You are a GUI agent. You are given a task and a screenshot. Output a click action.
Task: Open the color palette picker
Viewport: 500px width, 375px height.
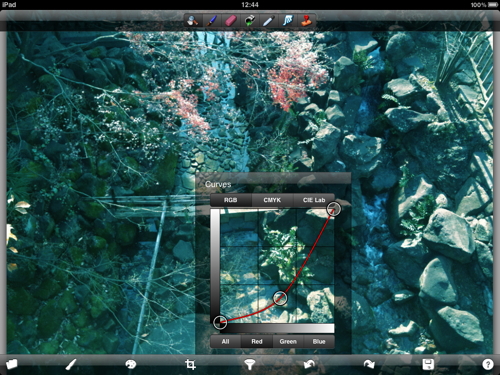(x=130, y=364)
